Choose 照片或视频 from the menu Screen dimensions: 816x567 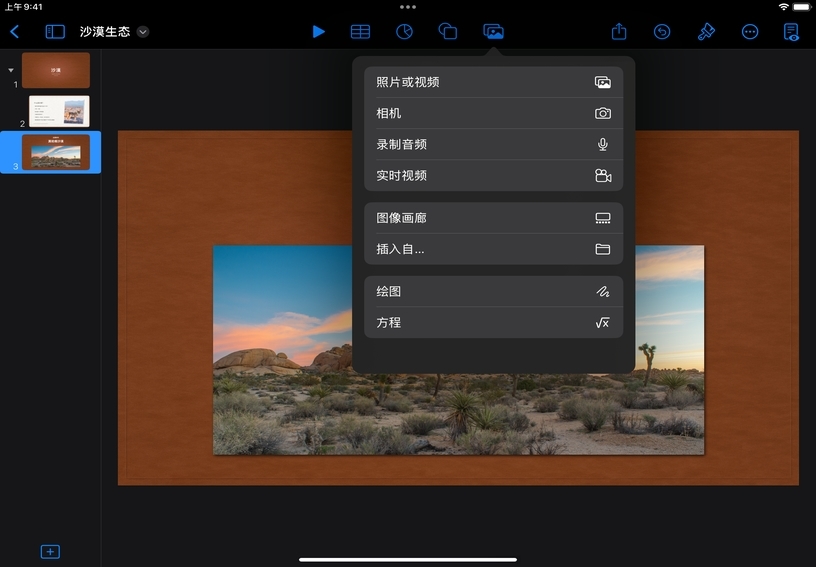(x=493, y=82)
